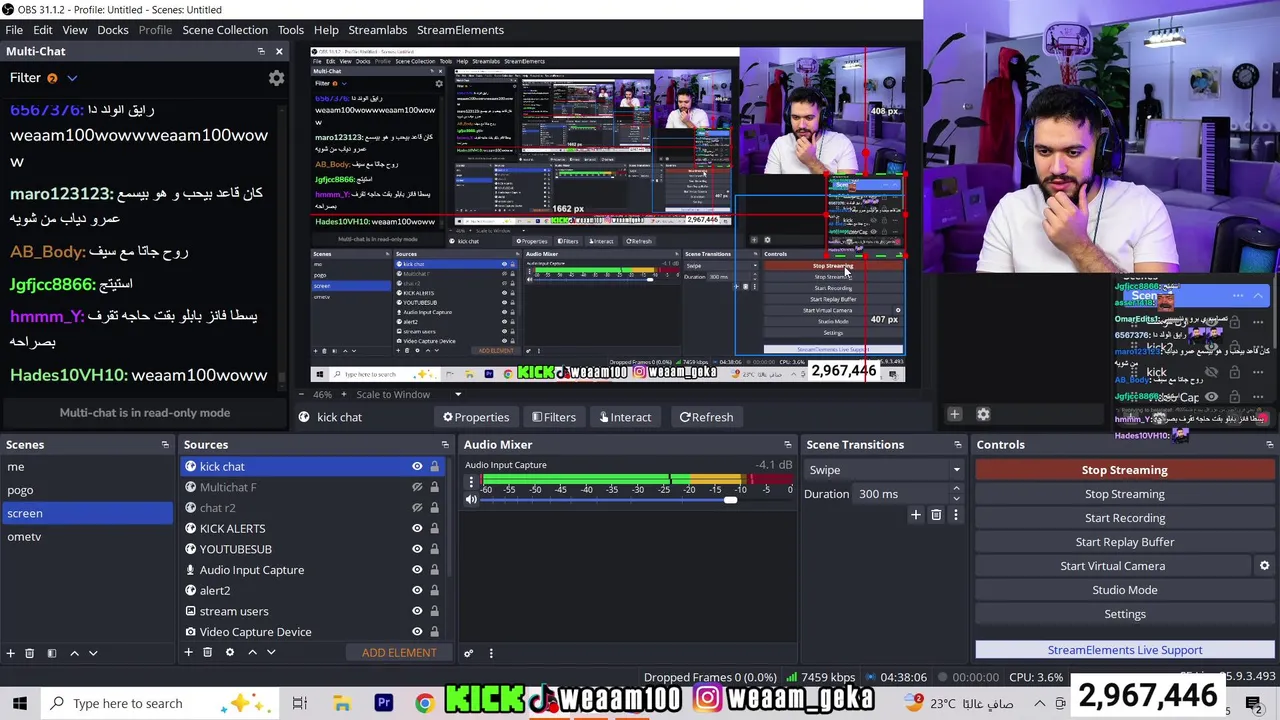Float the Controls dock
1280x720 pixels.
[1269, 445]
